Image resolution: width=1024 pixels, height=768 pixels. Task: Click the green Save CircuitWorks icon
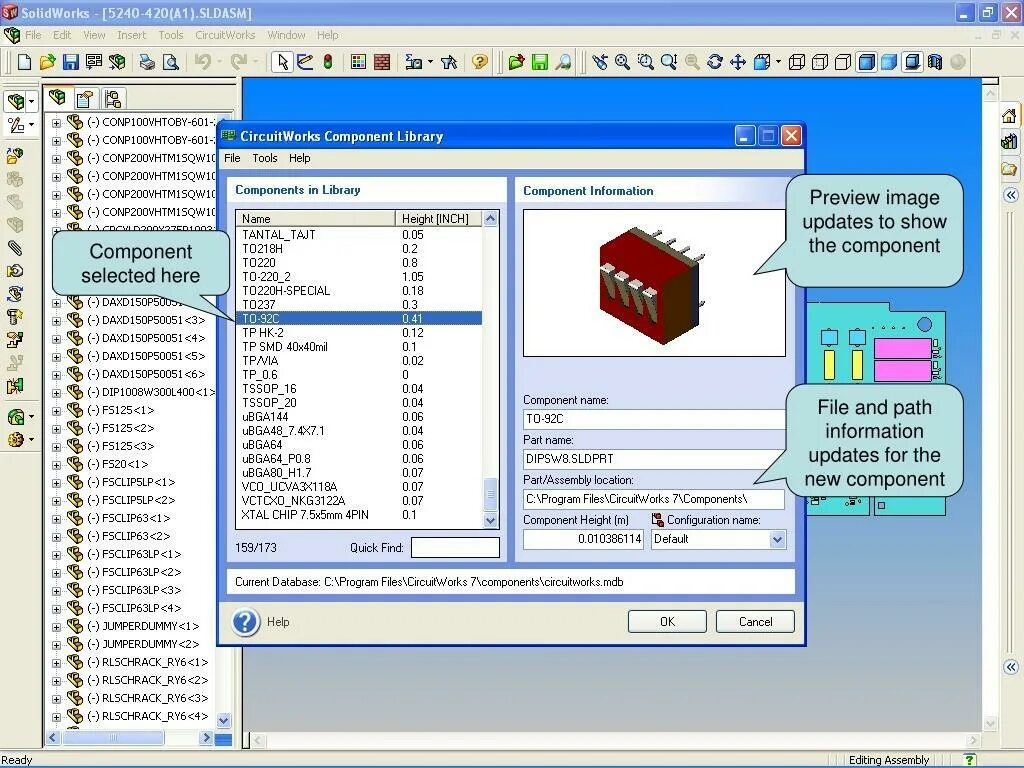tap(539, 62)
